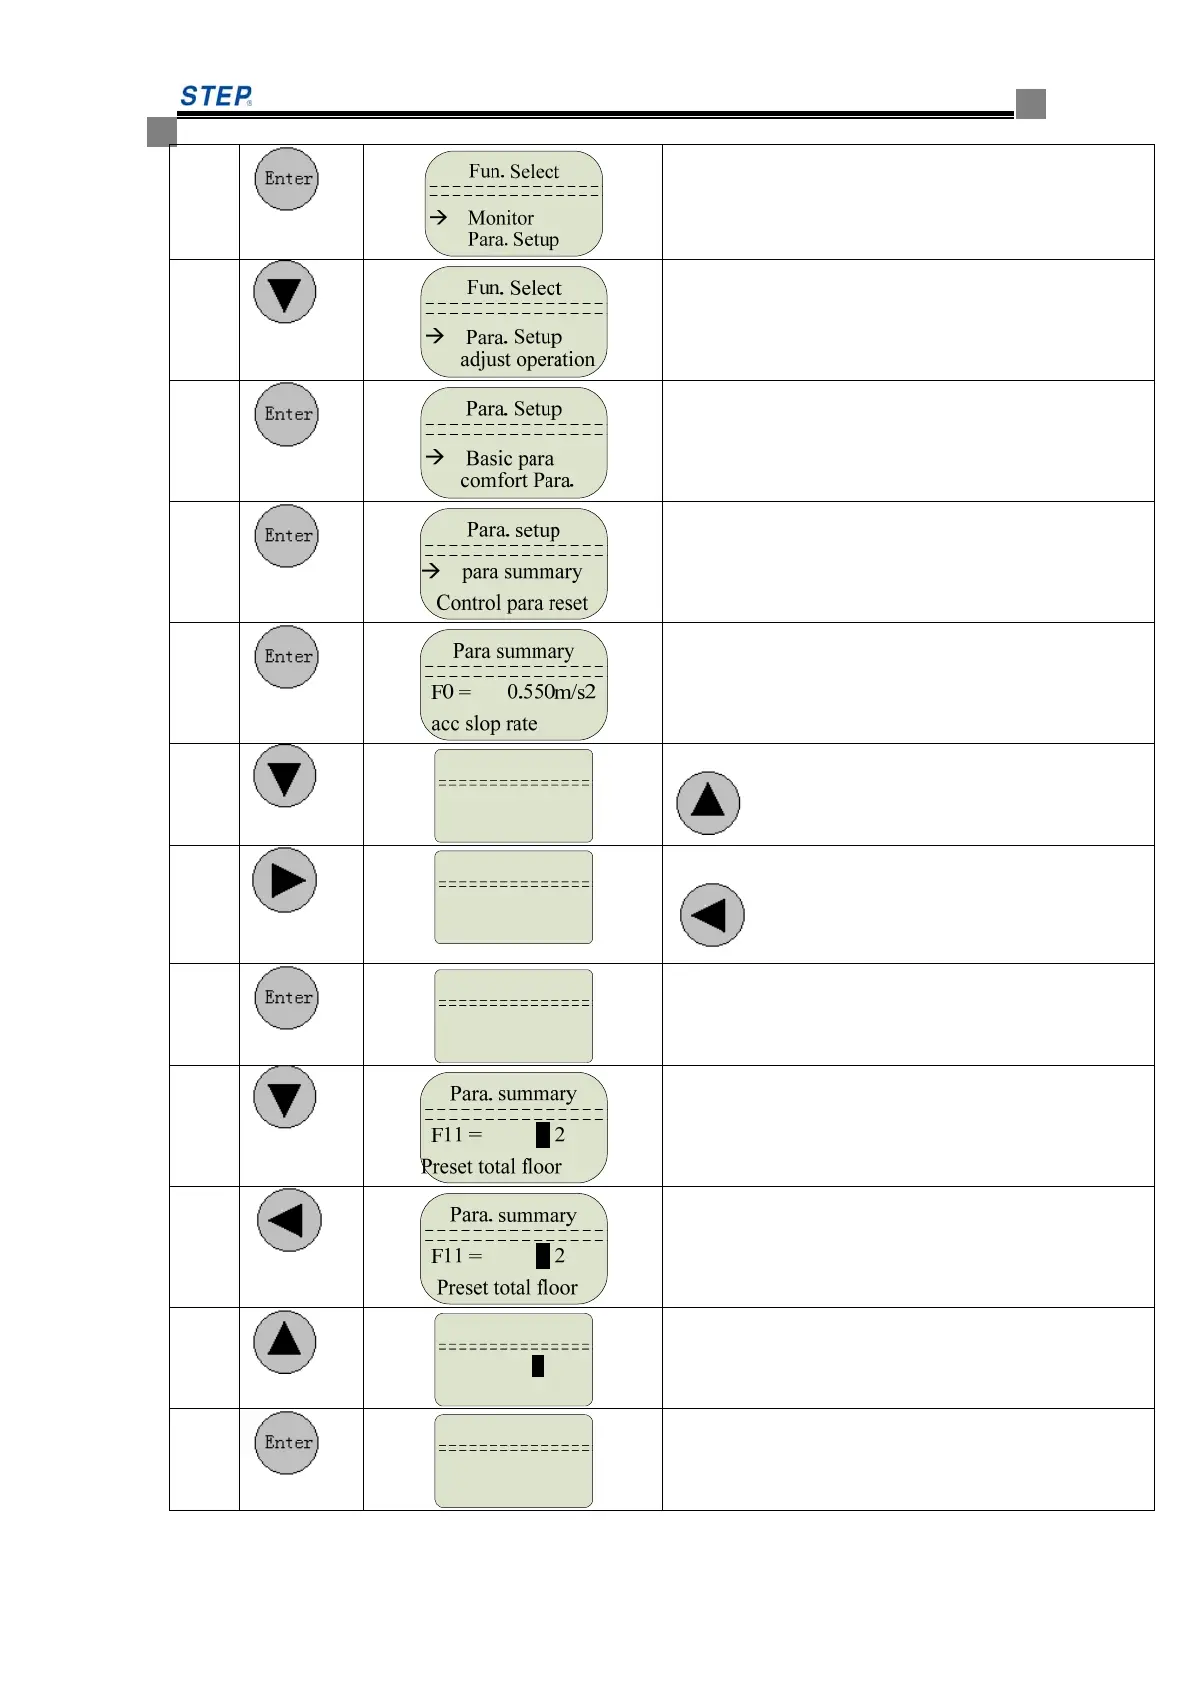Image resolution: width=1190 pixels, height=1684 pixels.
Task: Click the left arrow button beside Preset total floor
Action: 289,1220
